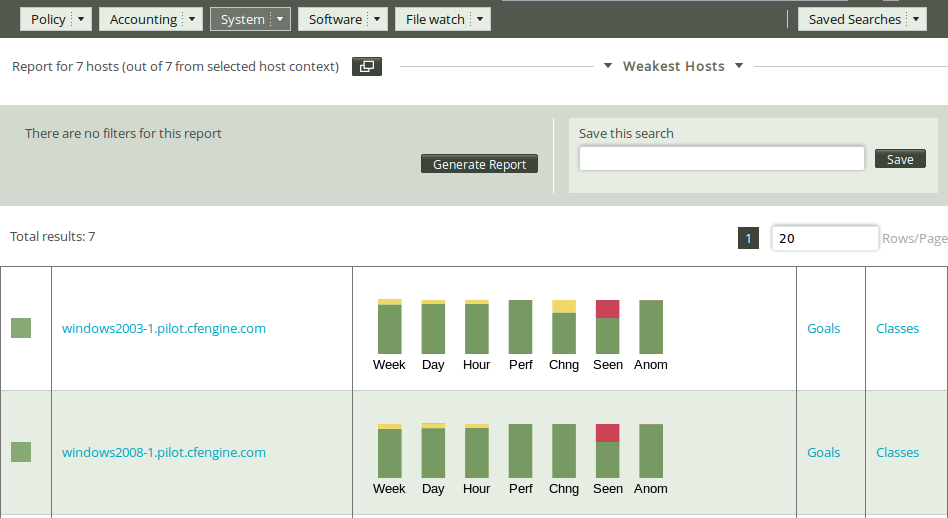Open Goals for windows2008-1 host
The height and width of the screenshot is (518, 948).
coord(823,452)
